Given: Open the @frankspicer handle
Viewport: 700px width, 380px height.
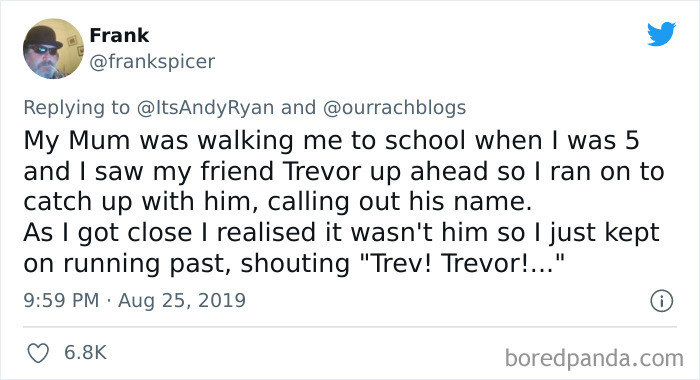Looking at the screenshot, I should (x=152, y=62).
